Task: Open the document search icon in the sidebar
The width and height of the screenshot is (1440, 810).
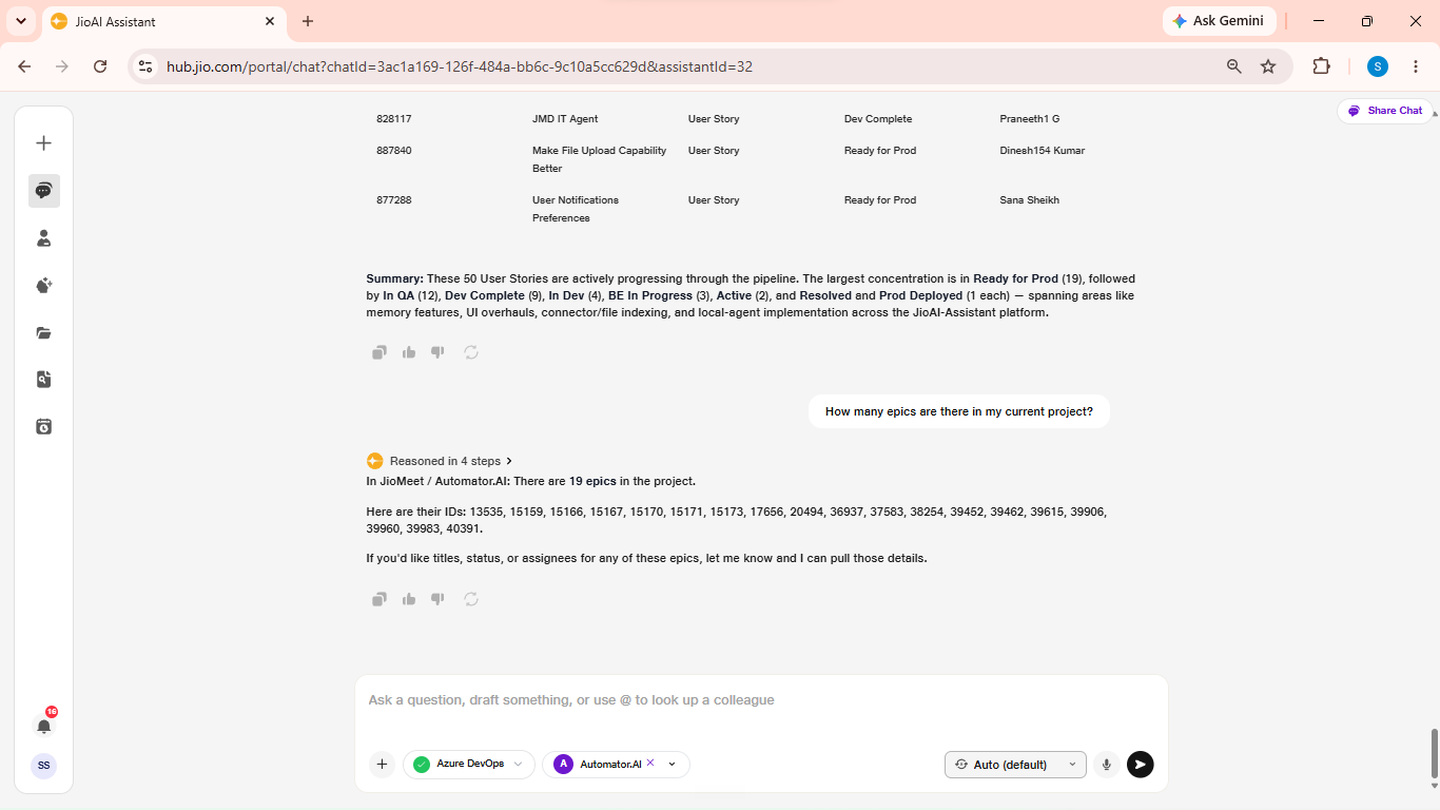Action: click(44, 379)
